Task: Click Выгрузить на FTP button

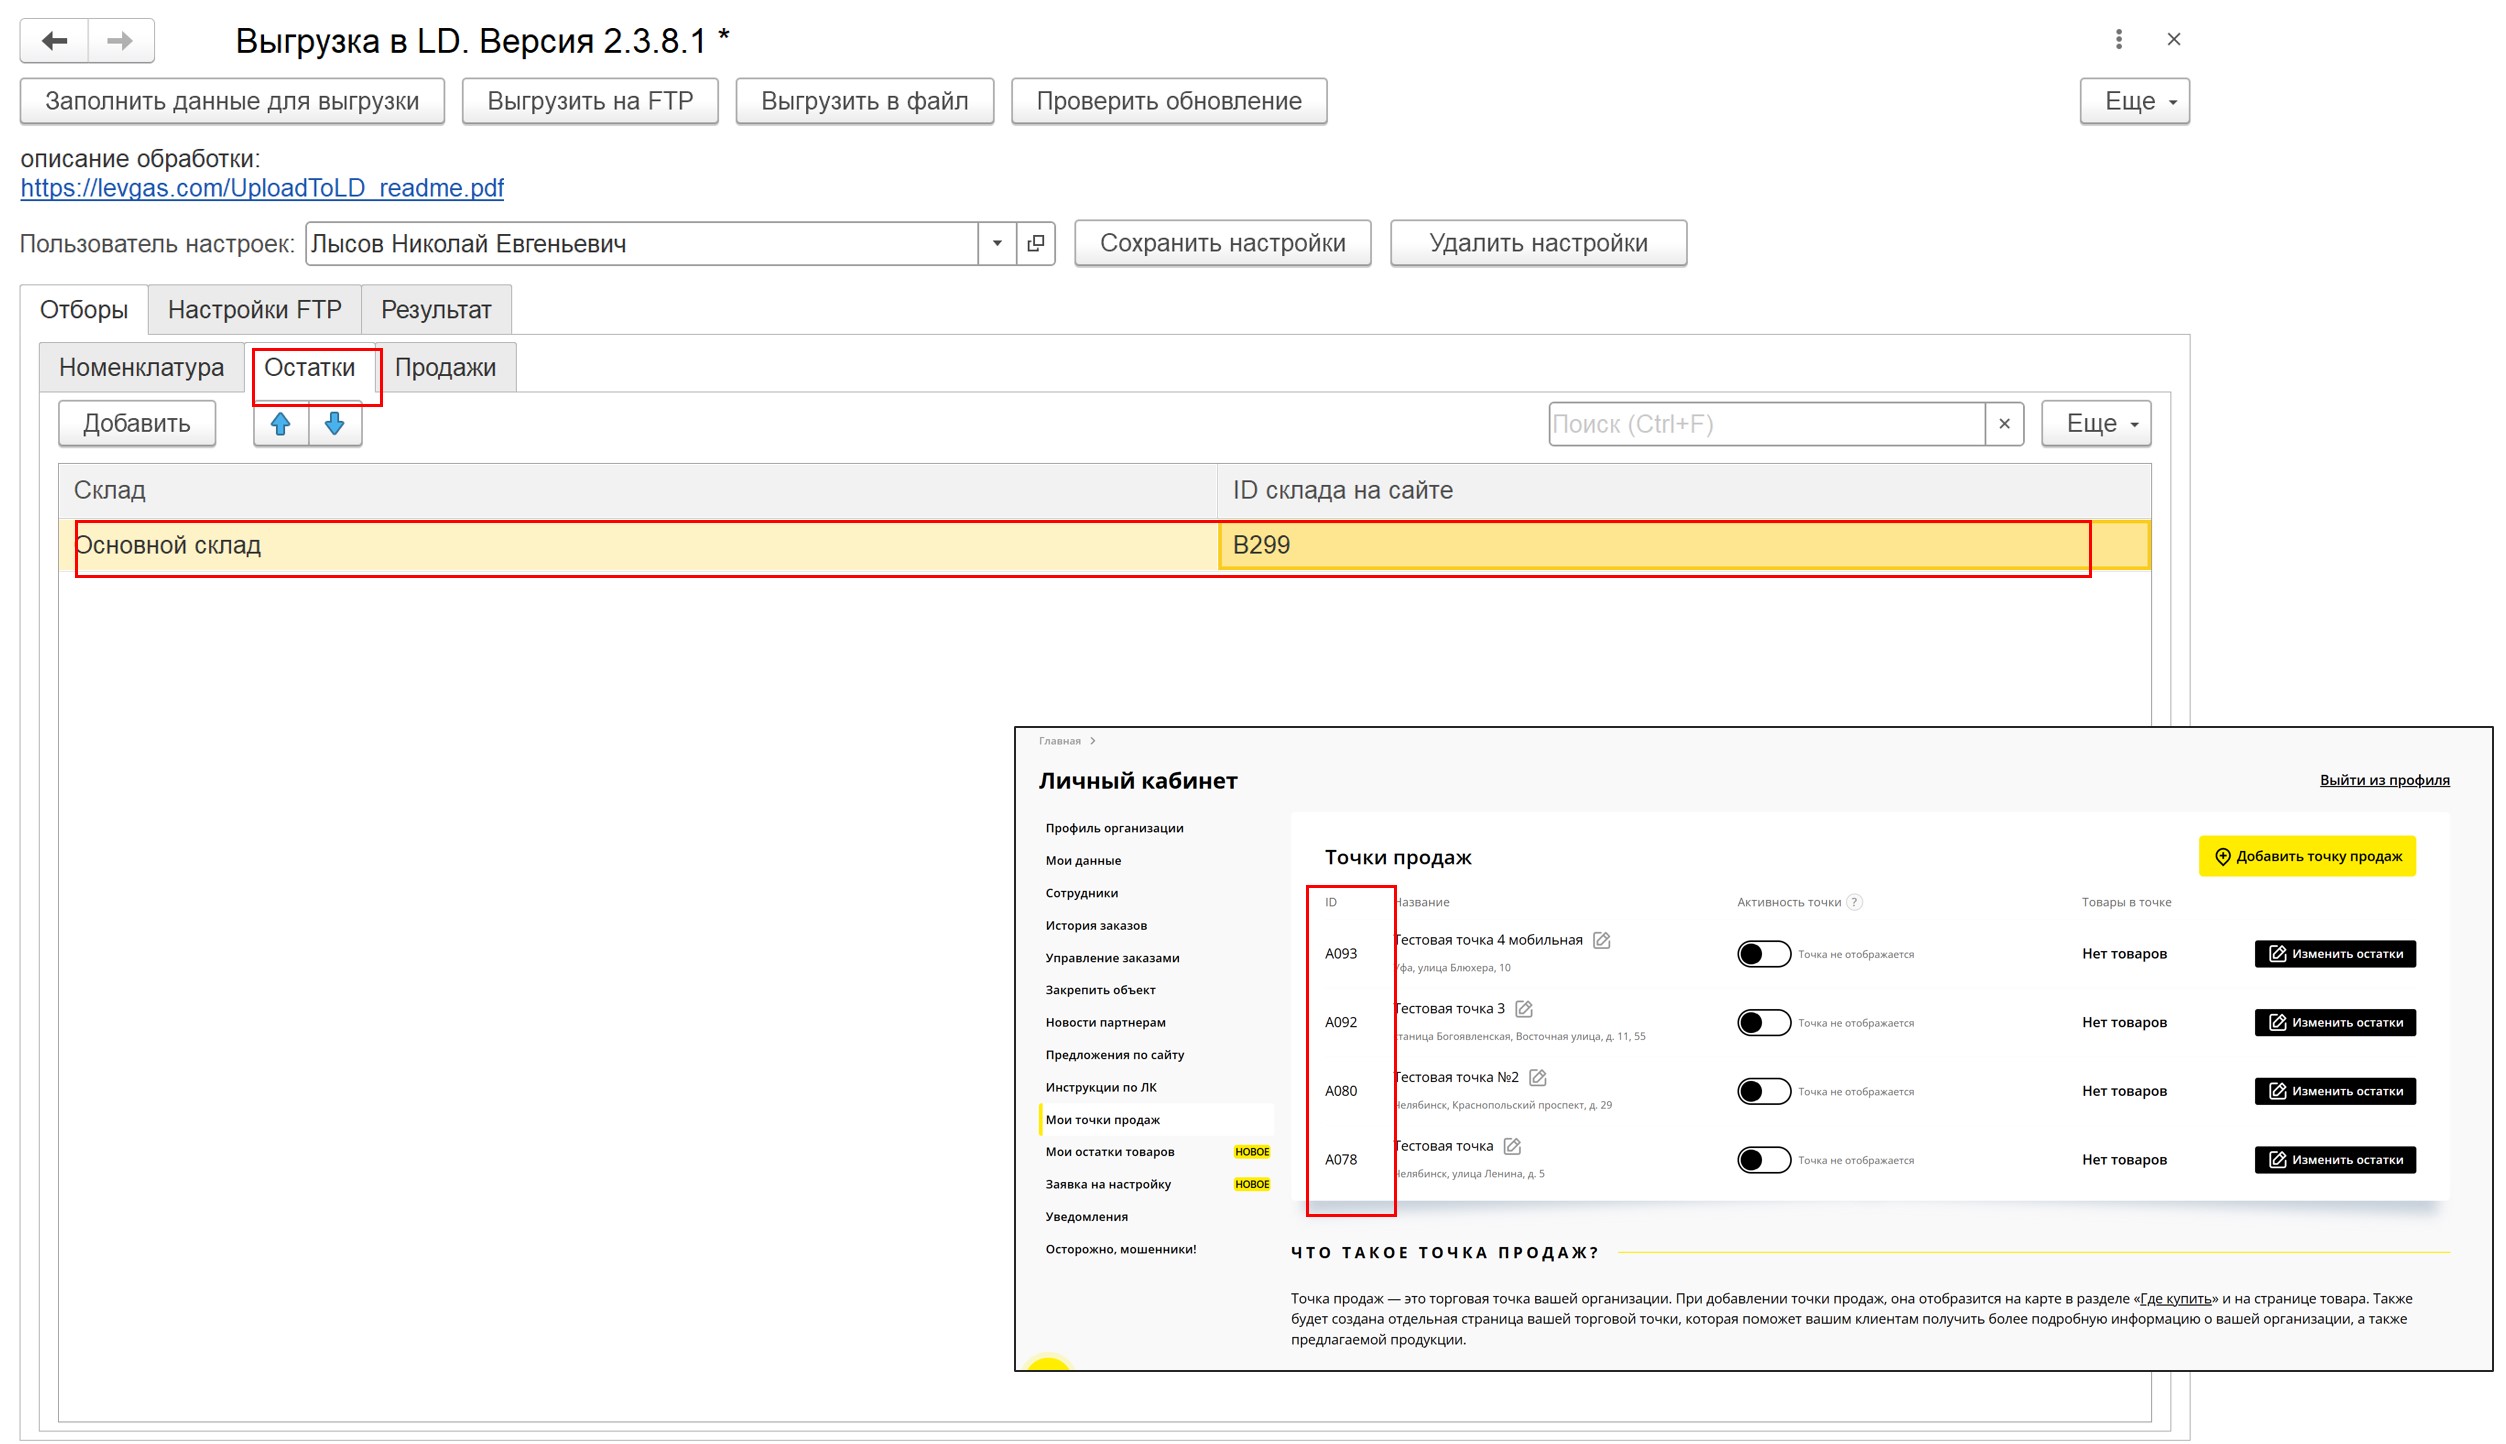Action: (590, 102)
